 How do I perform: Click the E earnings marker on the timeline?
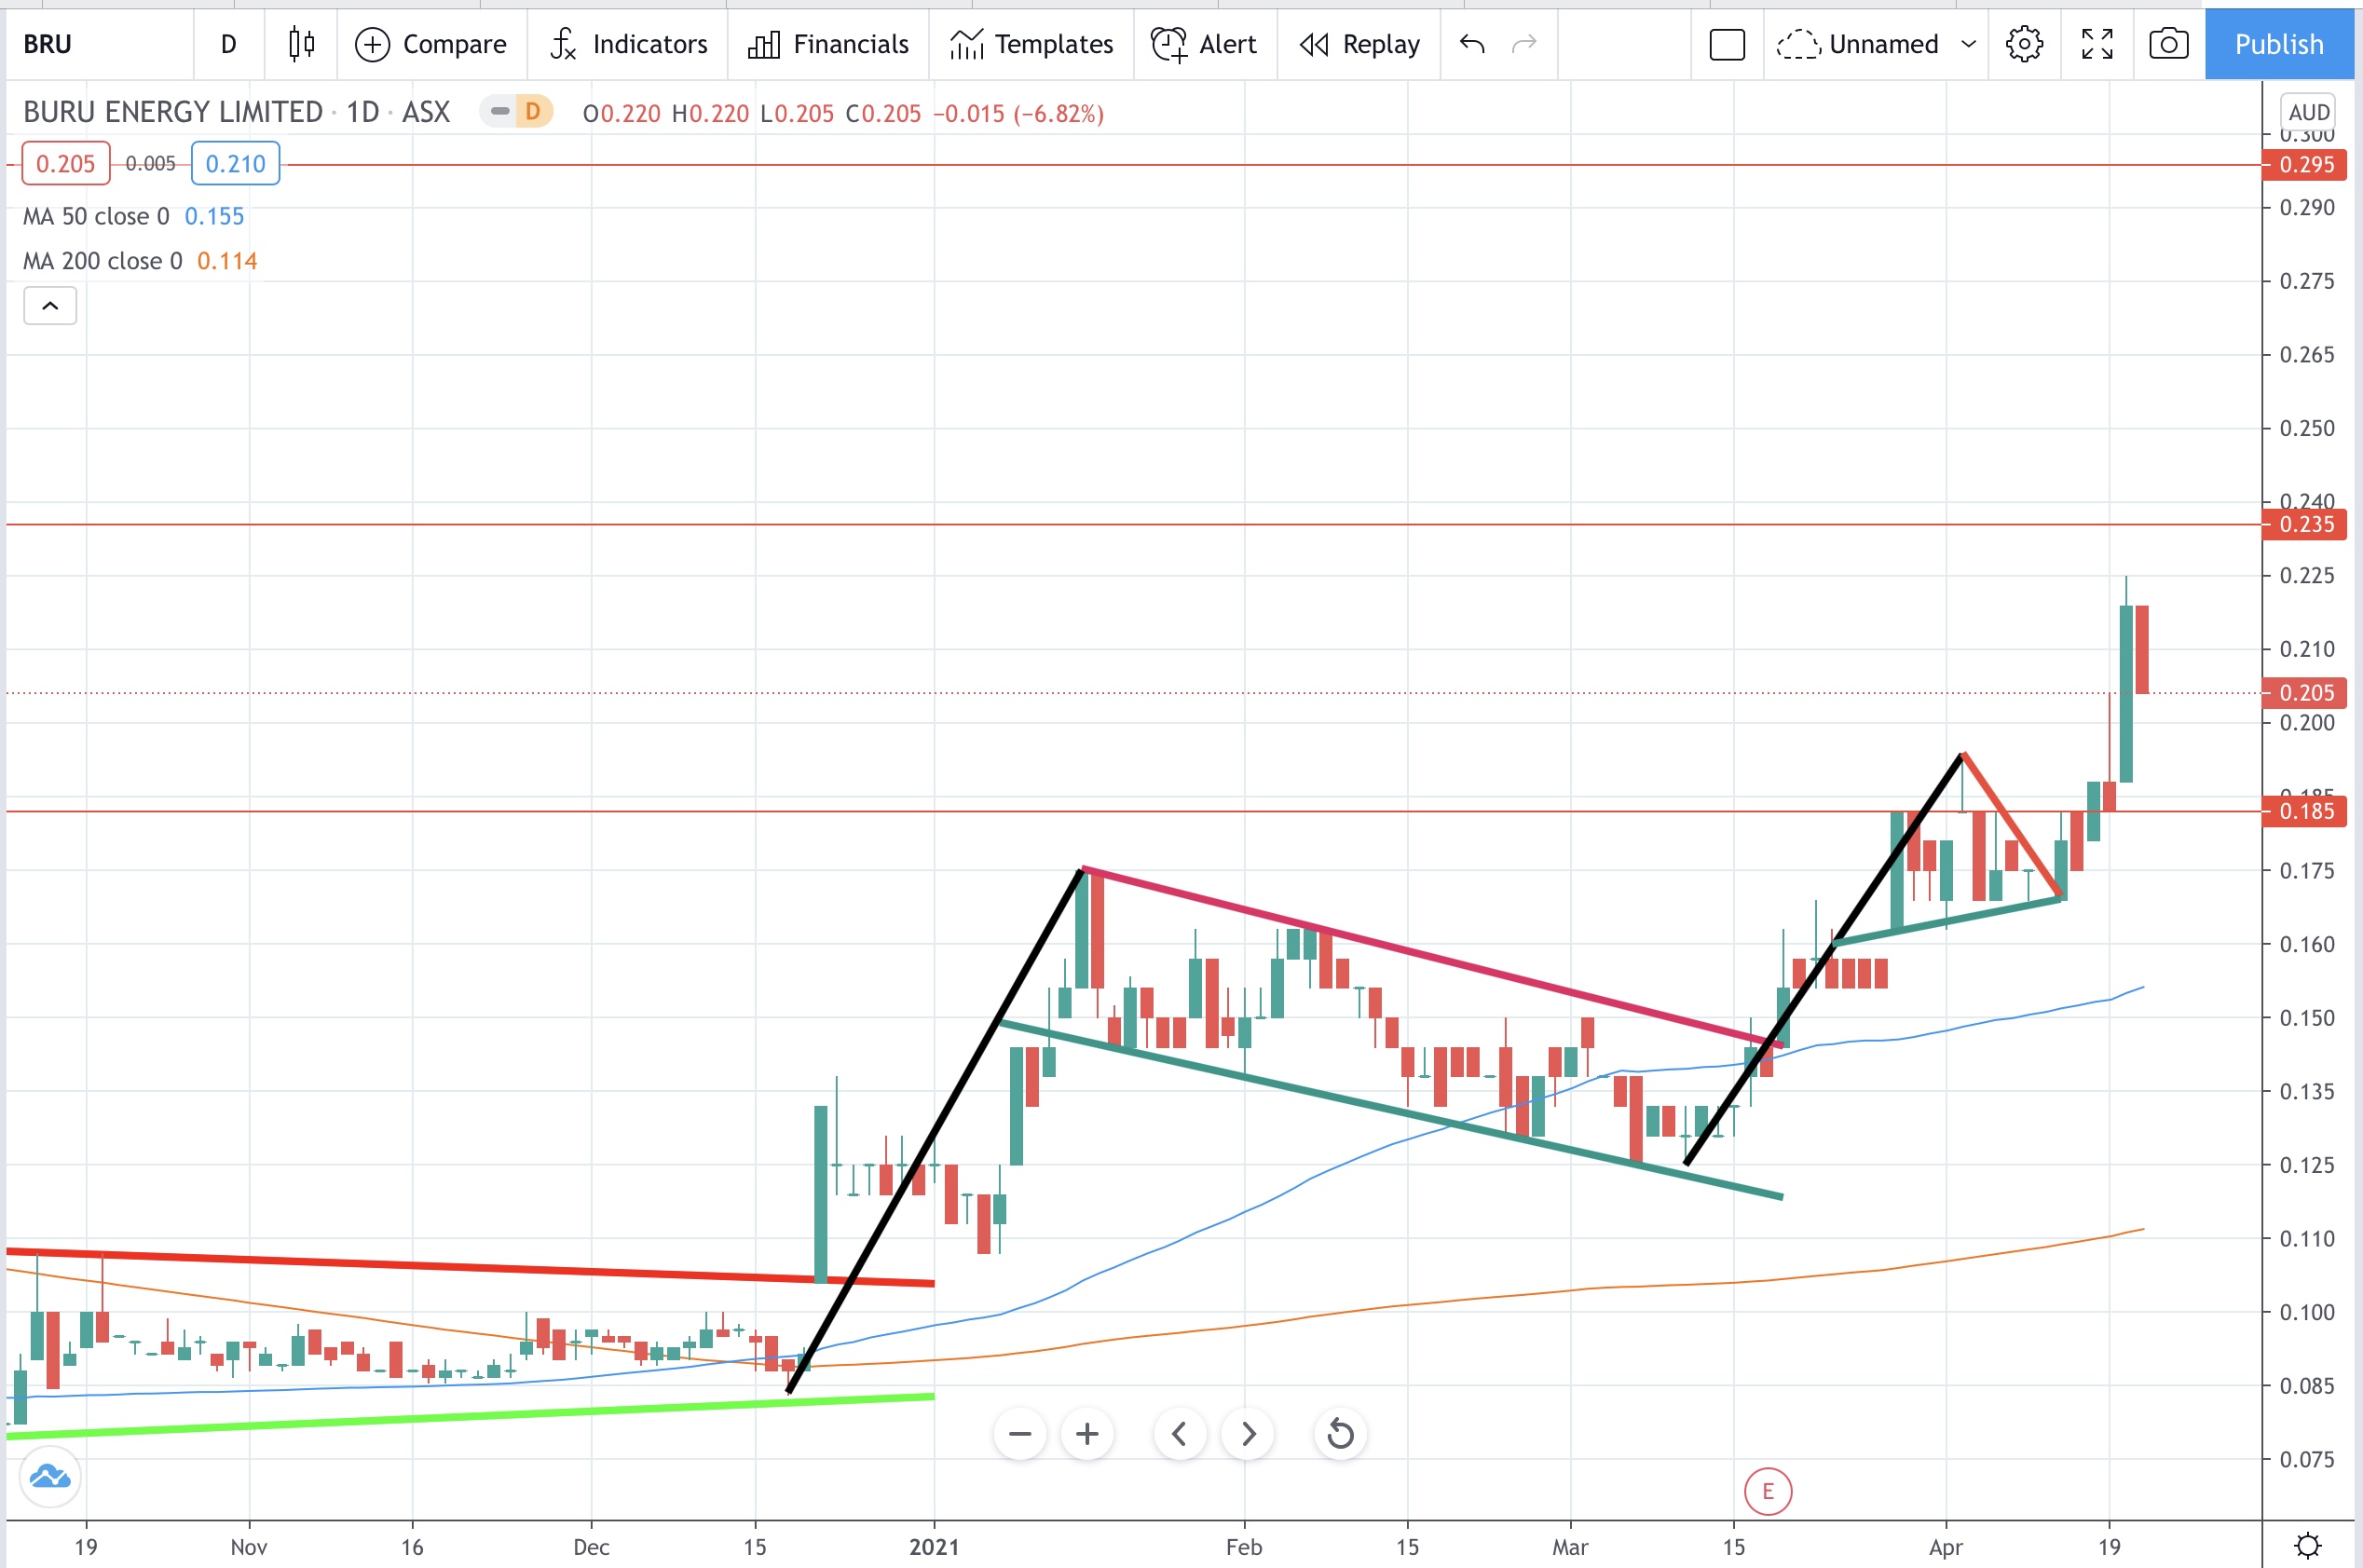[x=1767, y=1491]
